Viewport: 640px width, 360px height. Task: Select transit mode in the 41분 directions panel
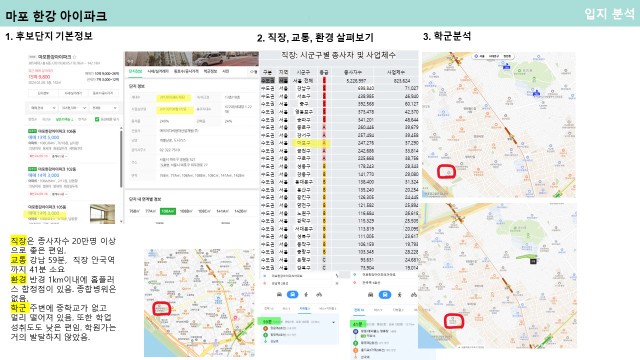click(385, 294)
